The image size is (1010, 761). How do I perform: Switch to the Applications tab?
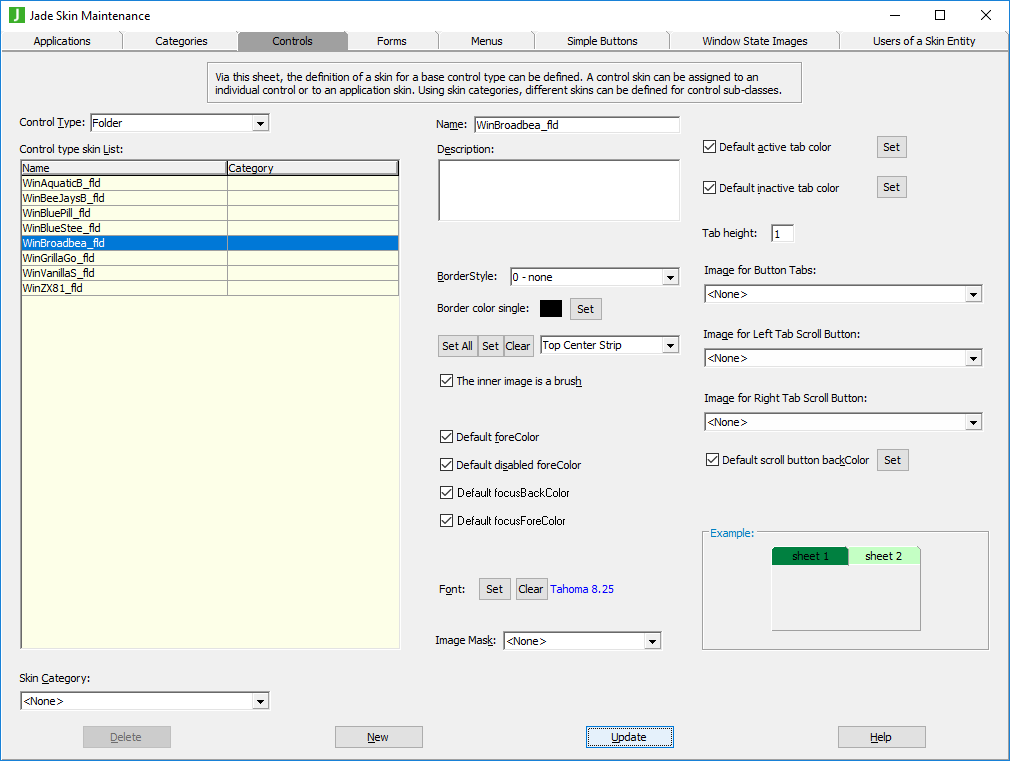click(62, 41)
